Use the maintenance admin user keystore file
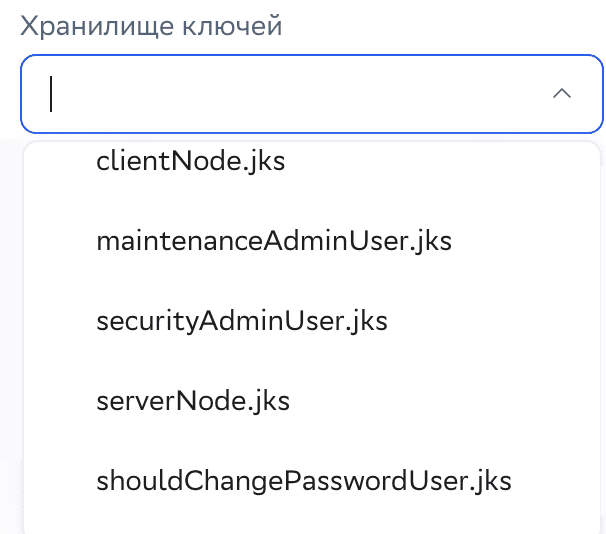Image resolution: width=606 pixels, height=534 pixels. pyautogui.click(x=274, y=241)
